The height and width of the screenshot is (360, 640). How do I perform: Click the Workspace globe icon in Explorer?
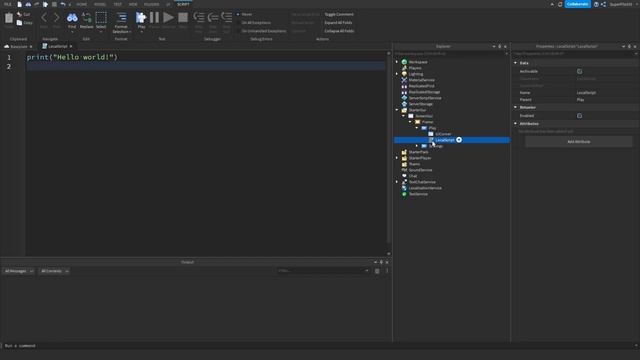(404, 62)
